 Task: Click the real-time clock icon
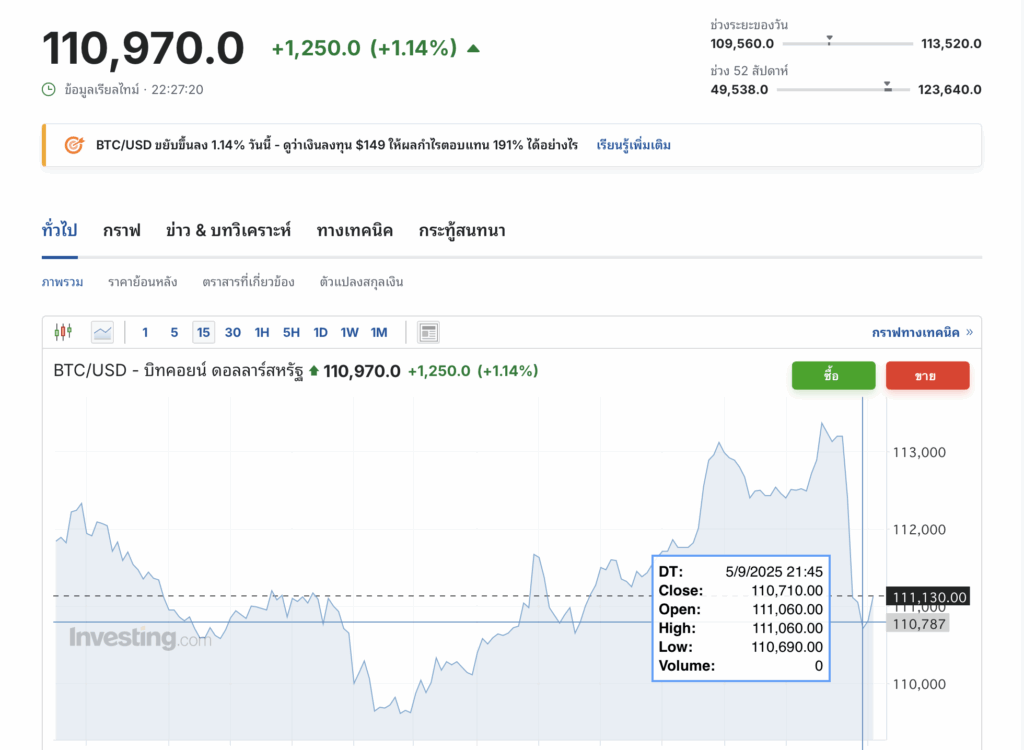pyautogui.click(x=49, y=89)
